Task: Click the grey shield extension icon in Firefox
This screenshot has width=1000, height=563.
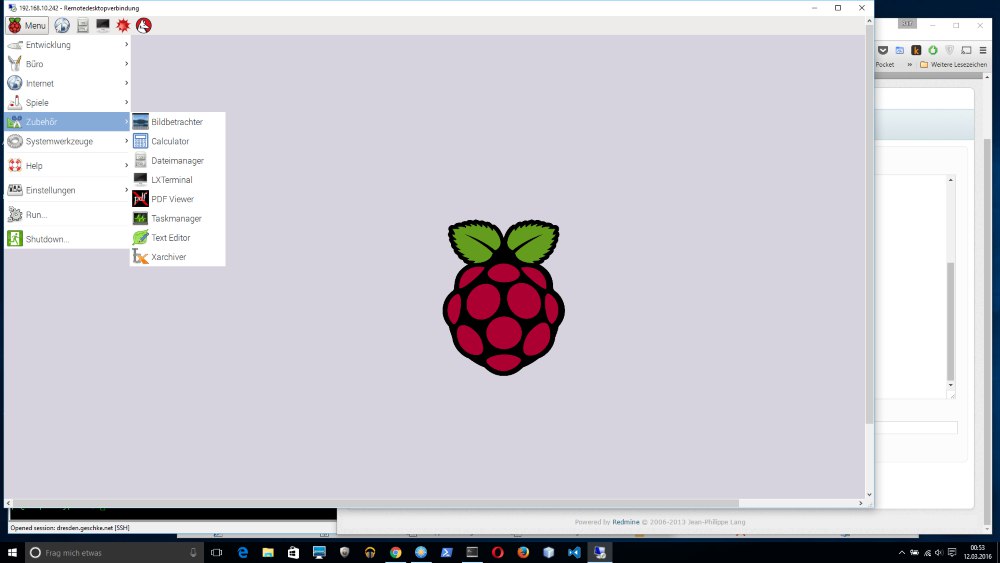Action: point(950,50)
